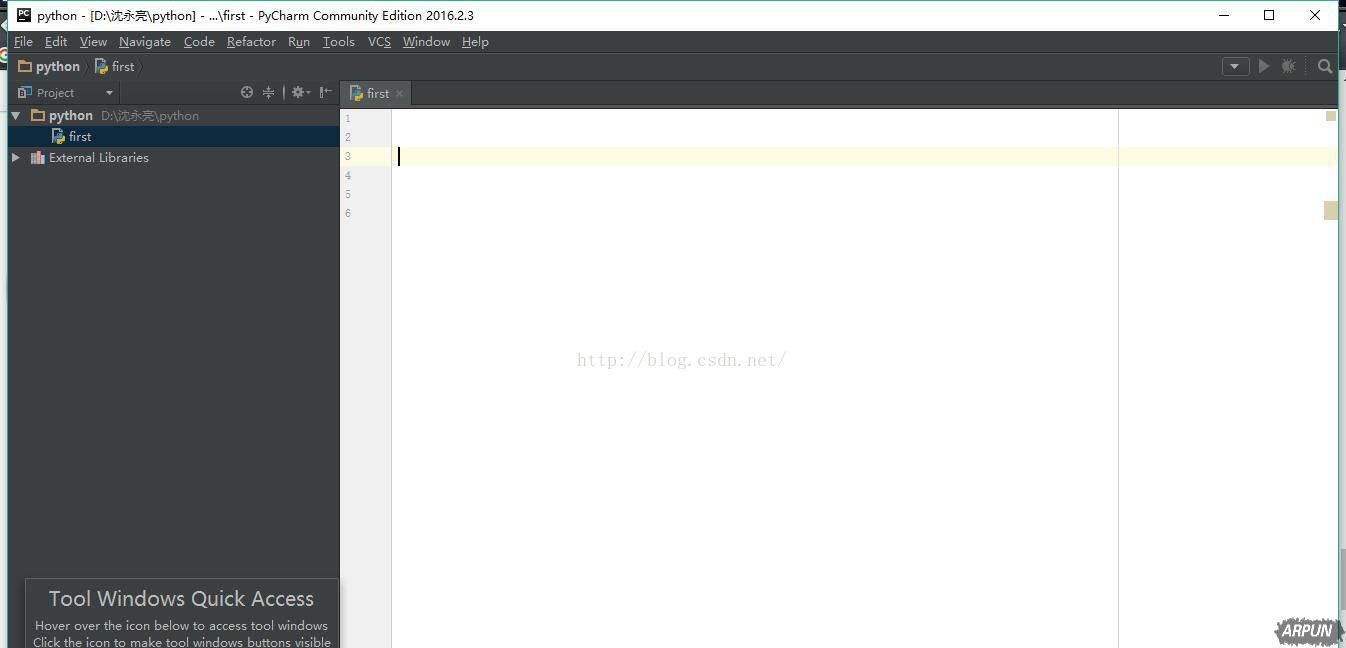Run the program using the green Run arrow

(x=1264, y=66)
